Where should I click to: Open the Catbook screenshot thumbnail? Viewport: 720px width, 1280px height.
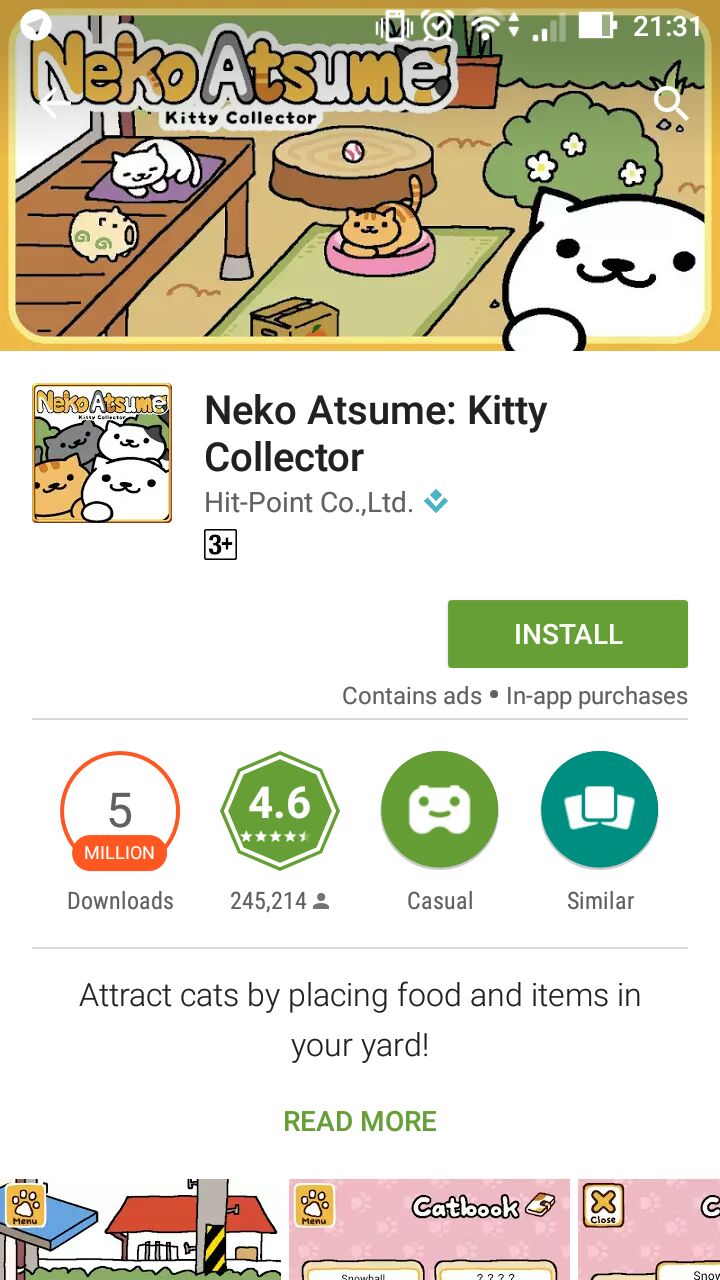pos(430,1229)
